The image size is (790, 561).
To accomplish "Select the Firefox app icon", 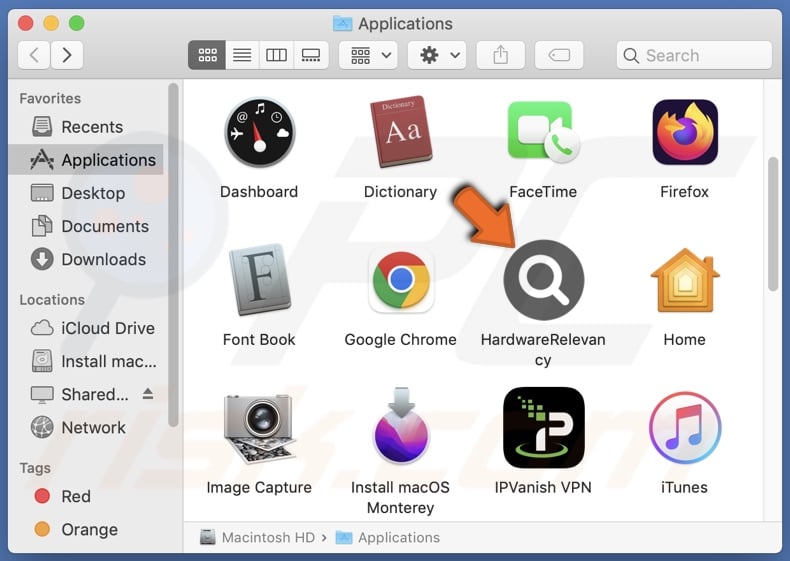I will [x=685, y=132].
